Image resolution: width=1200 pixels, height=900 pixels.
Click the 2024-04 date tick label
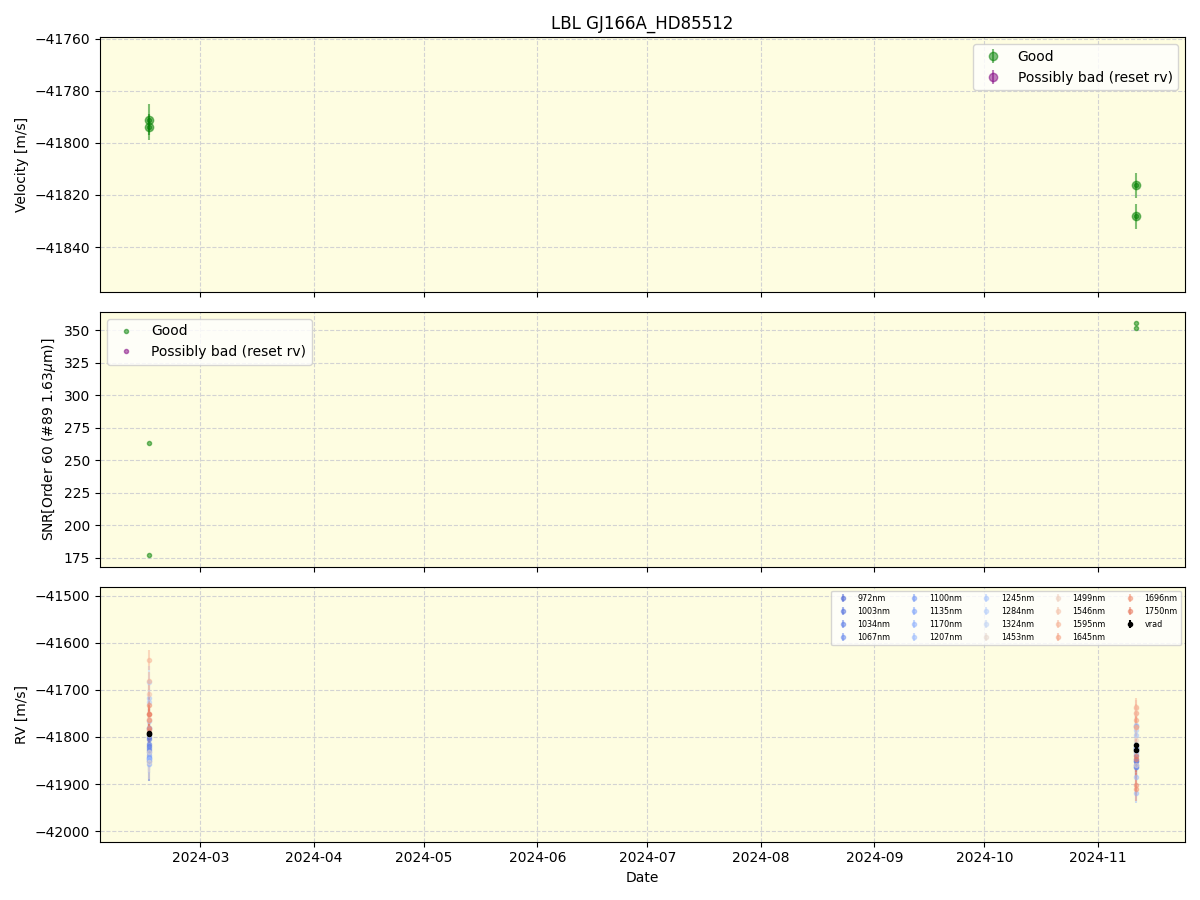coord(314,858)
